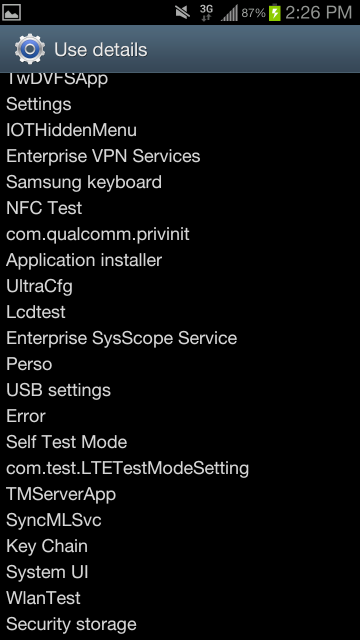
Task: Tap the picture notification icon in status bar
Action: (11, 13)
